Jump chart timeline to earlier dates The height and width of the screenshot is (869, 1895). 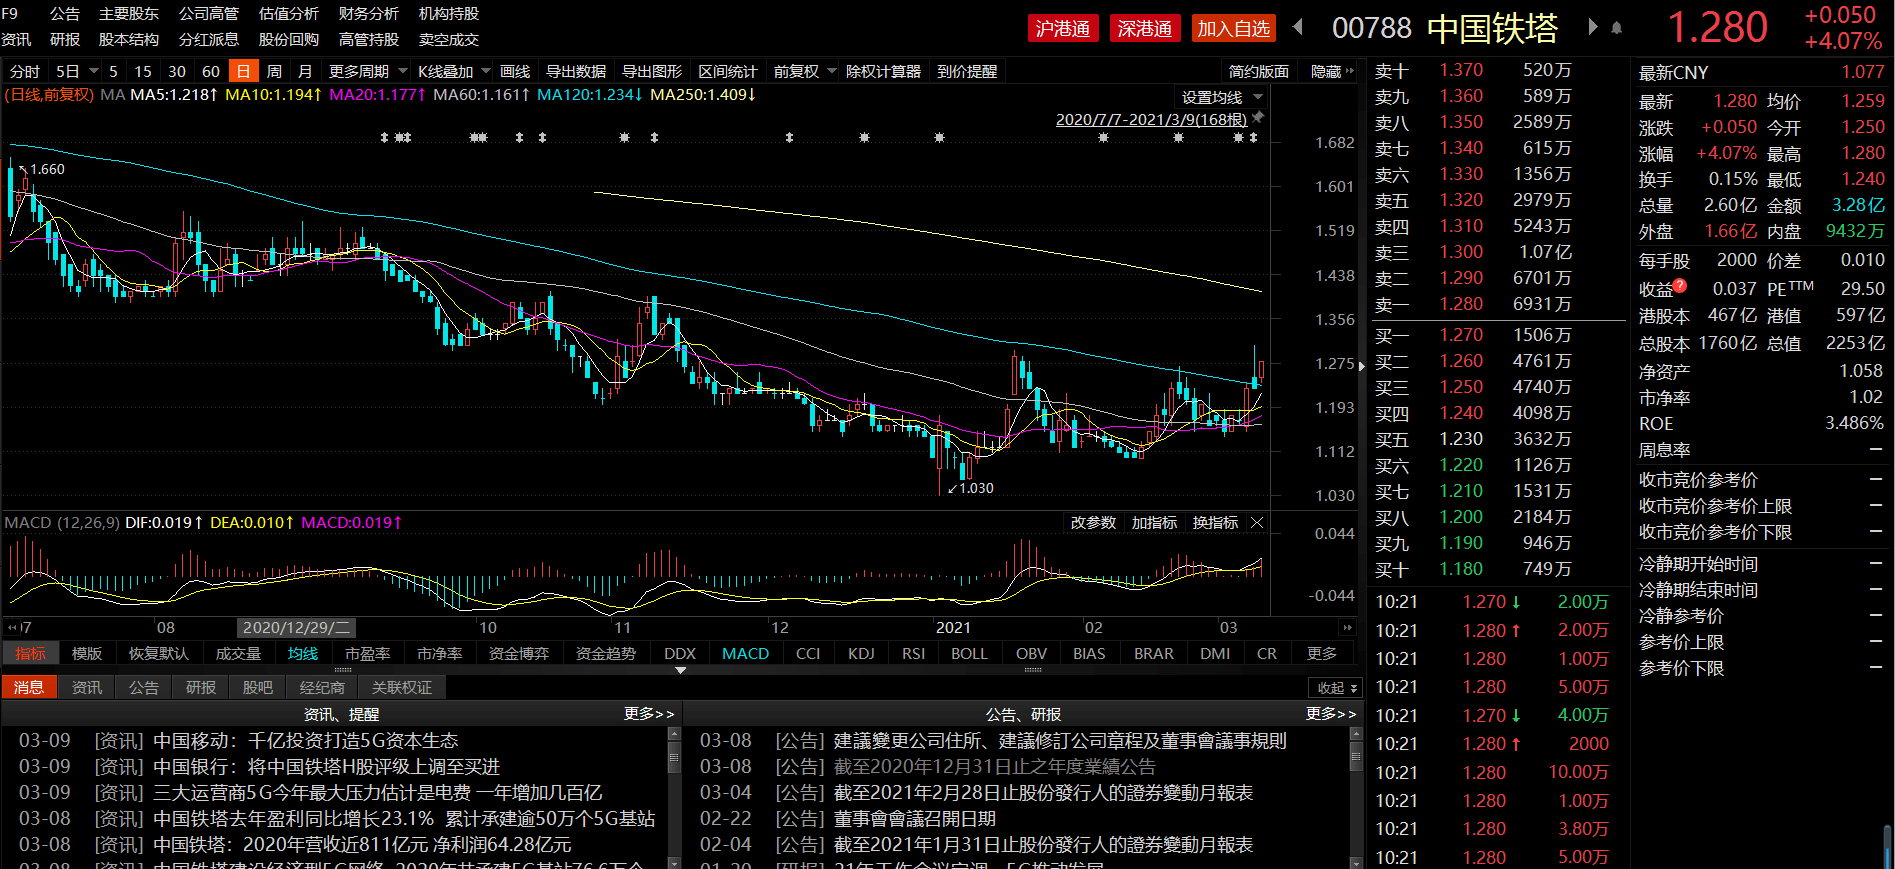[x=11, y=627]
